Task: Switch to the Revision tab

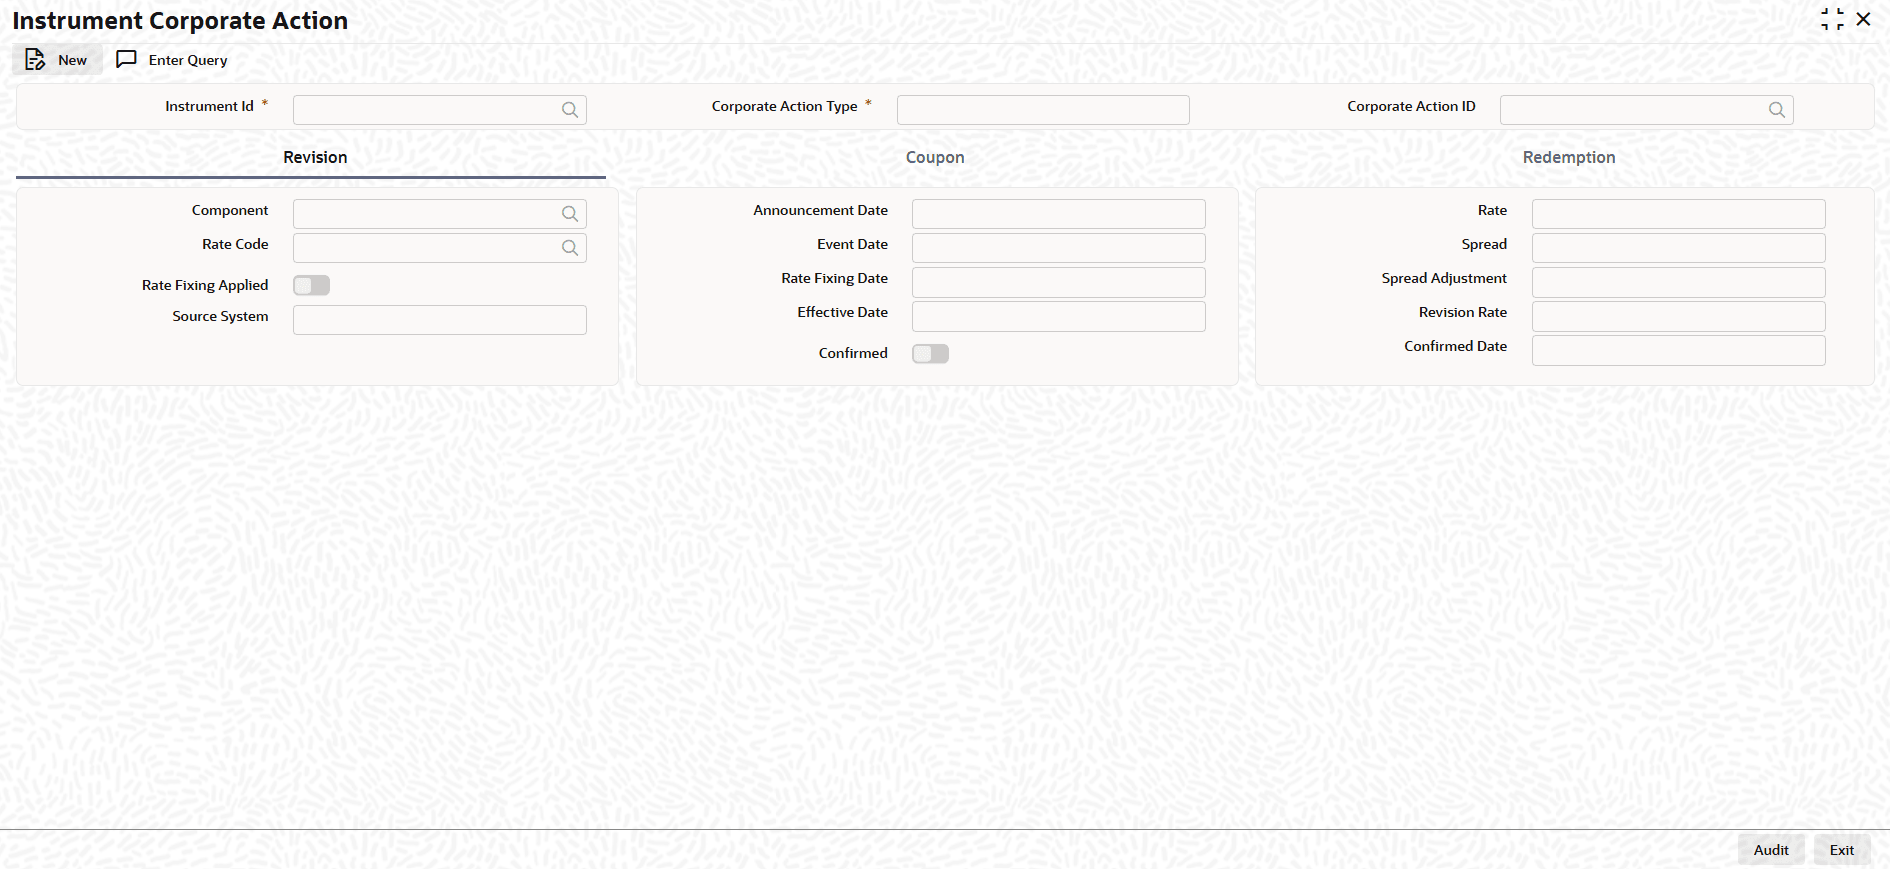Action: tap(315, 158)
